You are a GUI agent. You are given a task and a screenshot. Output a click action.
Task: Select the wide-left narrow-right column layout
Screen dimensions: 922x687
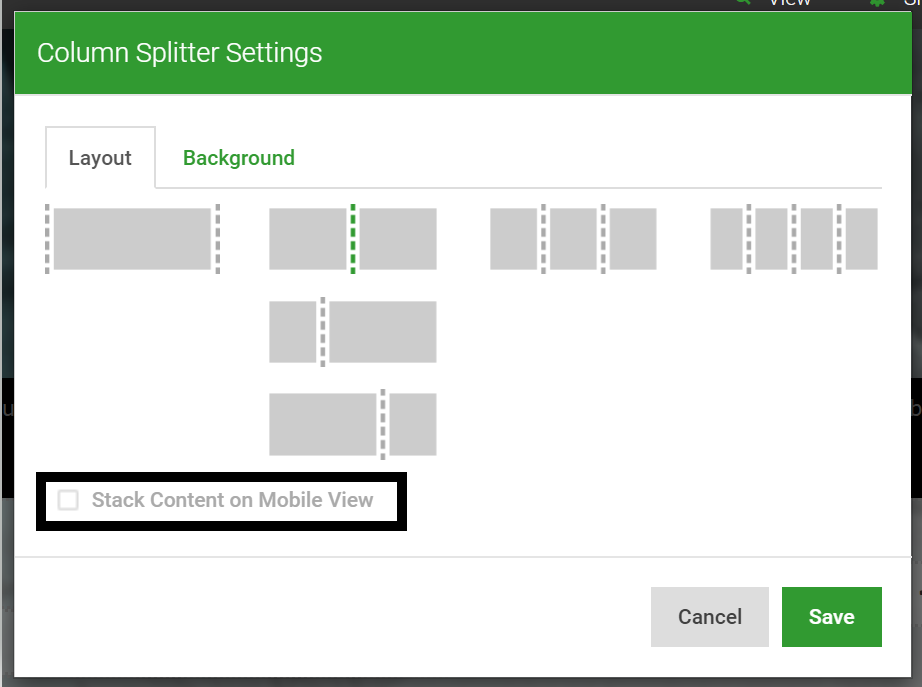(352, 424)
